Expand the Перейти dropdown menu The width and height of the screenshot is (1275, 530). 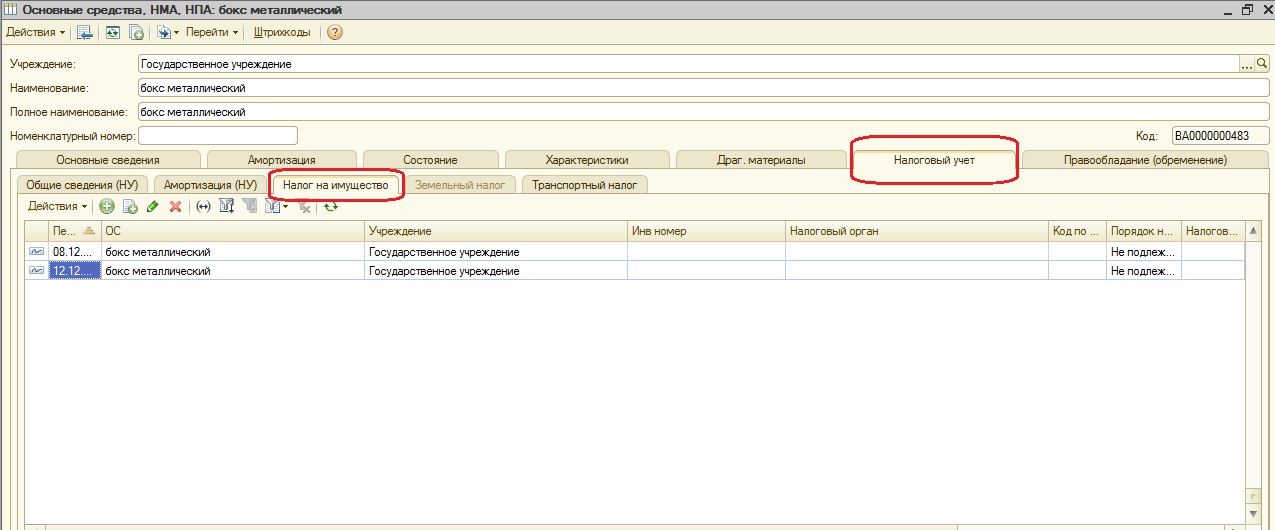tap(212, 32)
